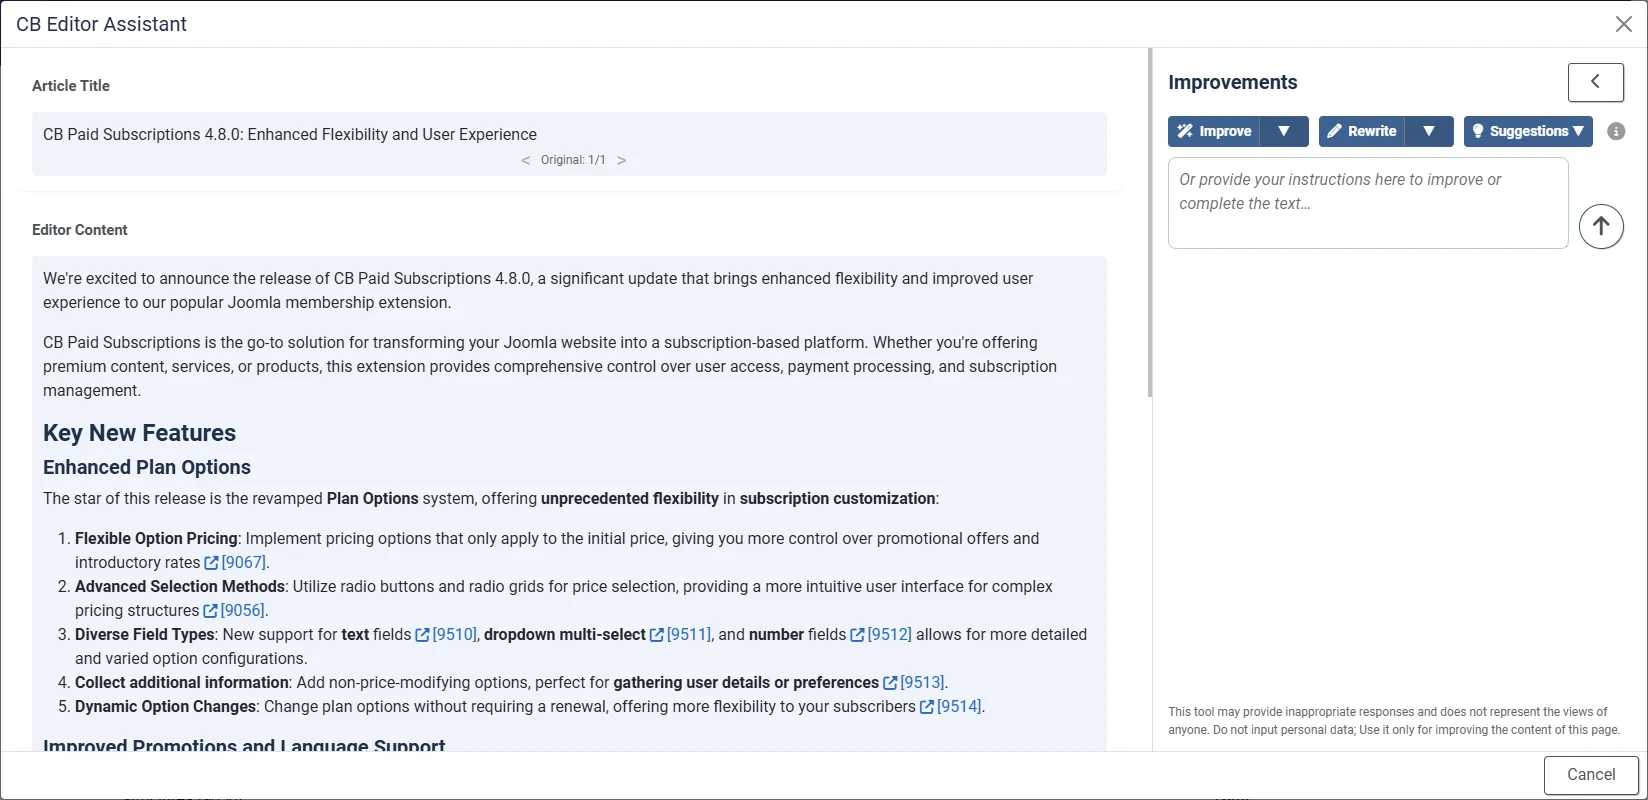Click 'Flexible Option Pricing' list item text
Image resolution: width=1648 pixels, height=800 pixels.
(x=156, y=539)
